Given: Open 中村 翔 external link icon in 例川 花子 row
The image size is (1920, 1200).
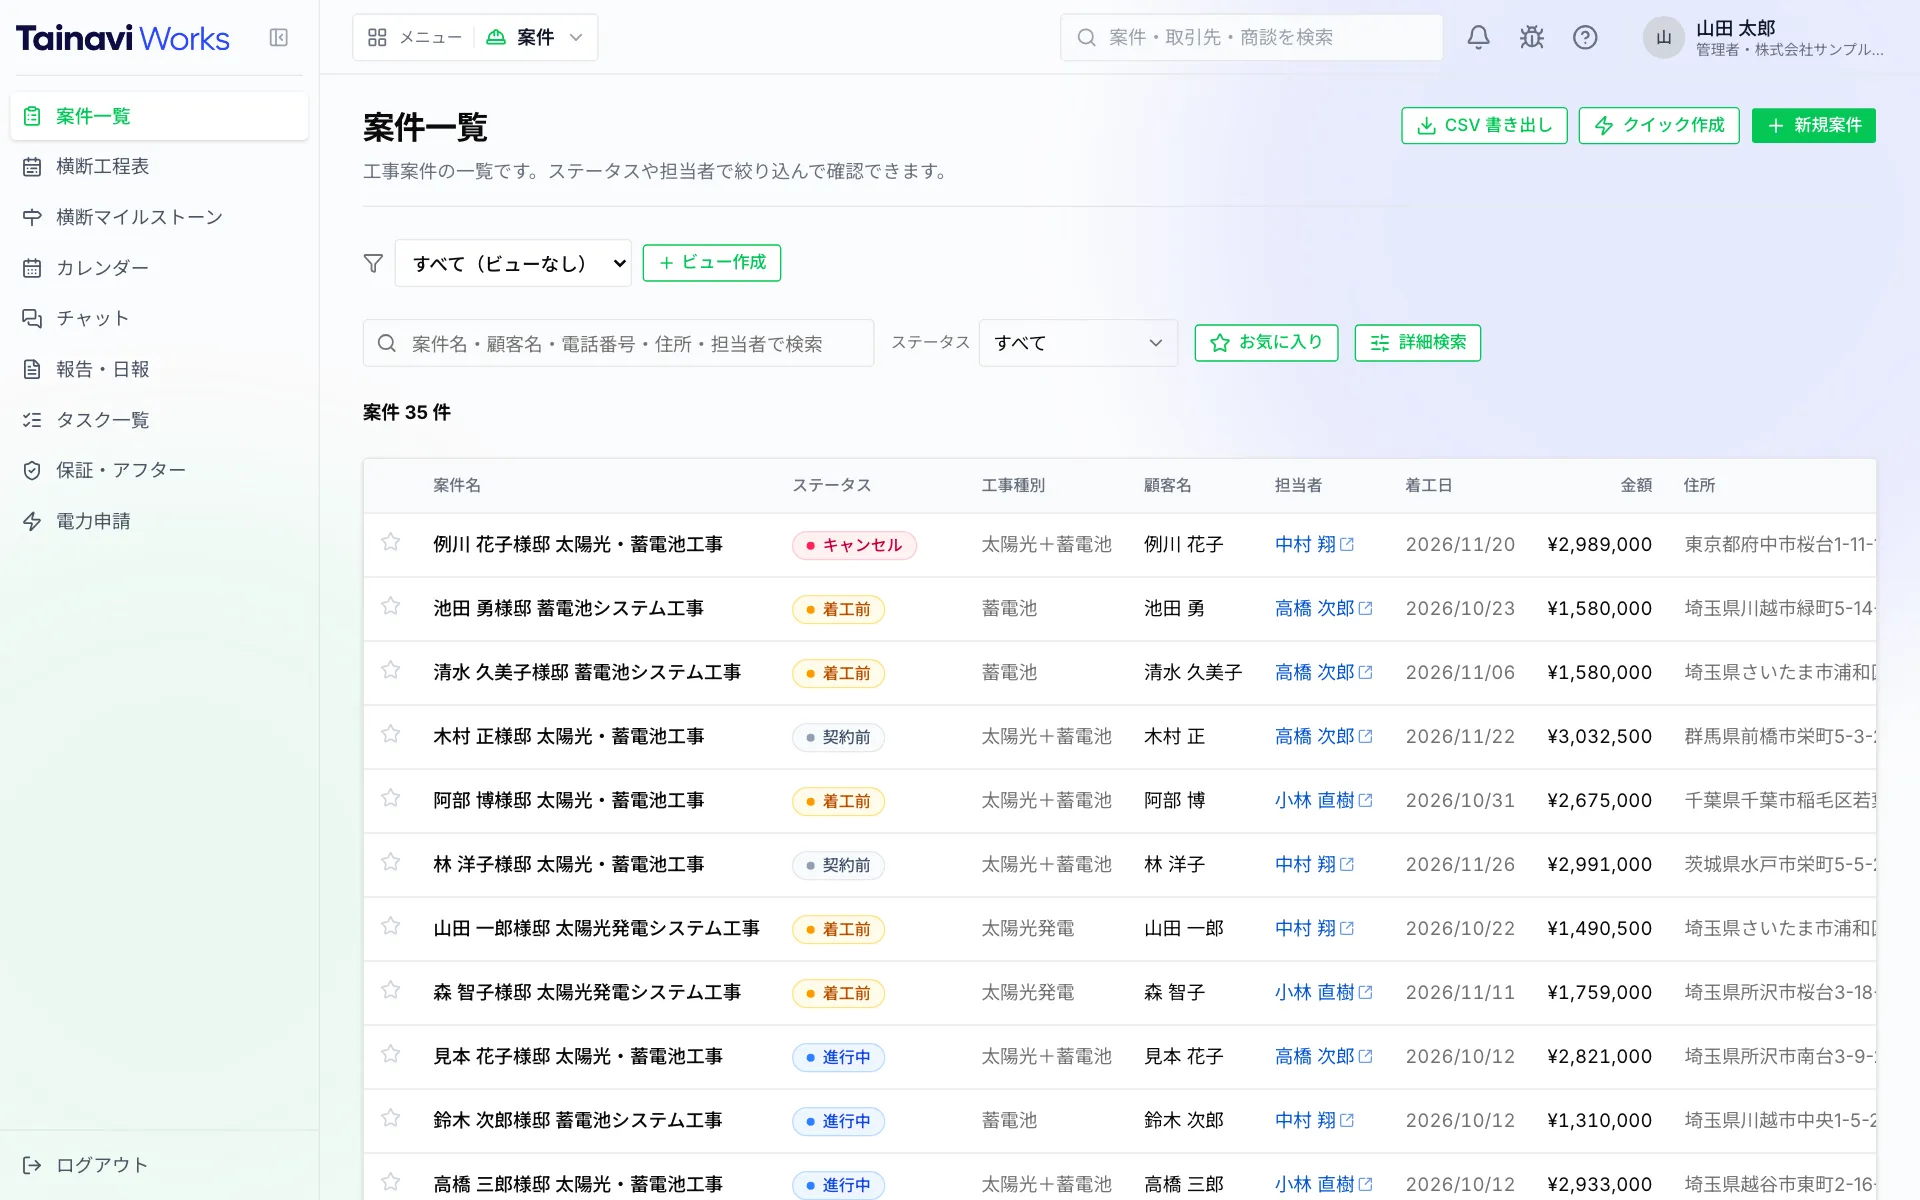Looking at the screenshot, I should tap(1347, 545).
